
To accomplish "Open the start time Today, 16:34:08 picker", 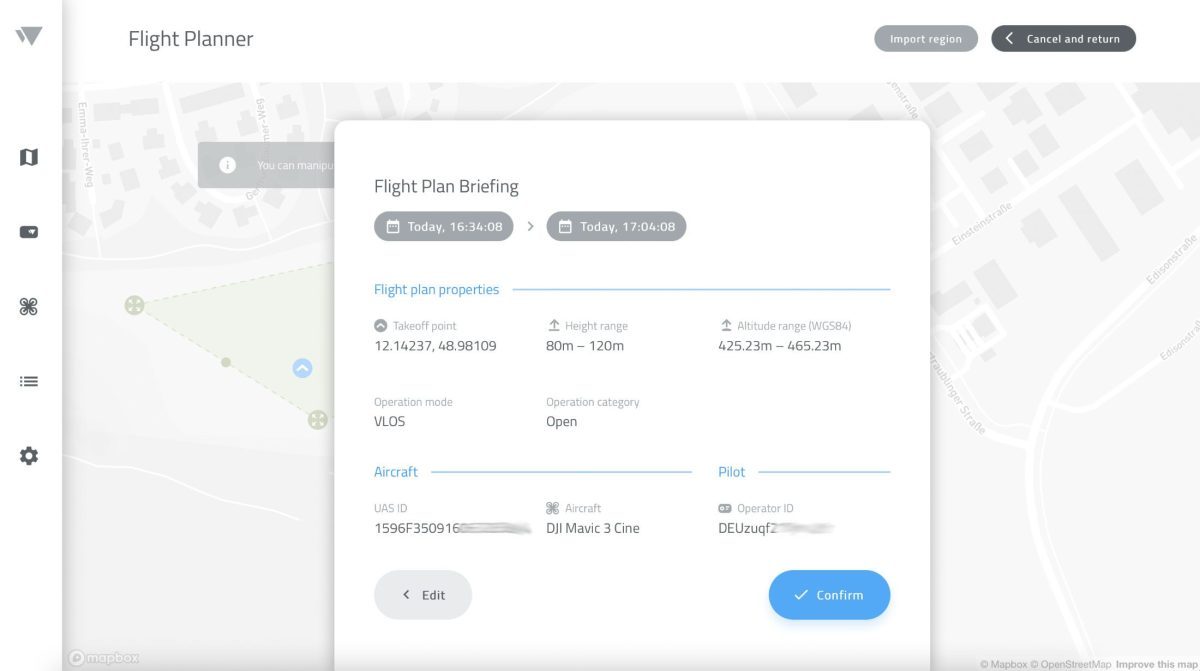I will pyautogui.click(x=442, y=226).
